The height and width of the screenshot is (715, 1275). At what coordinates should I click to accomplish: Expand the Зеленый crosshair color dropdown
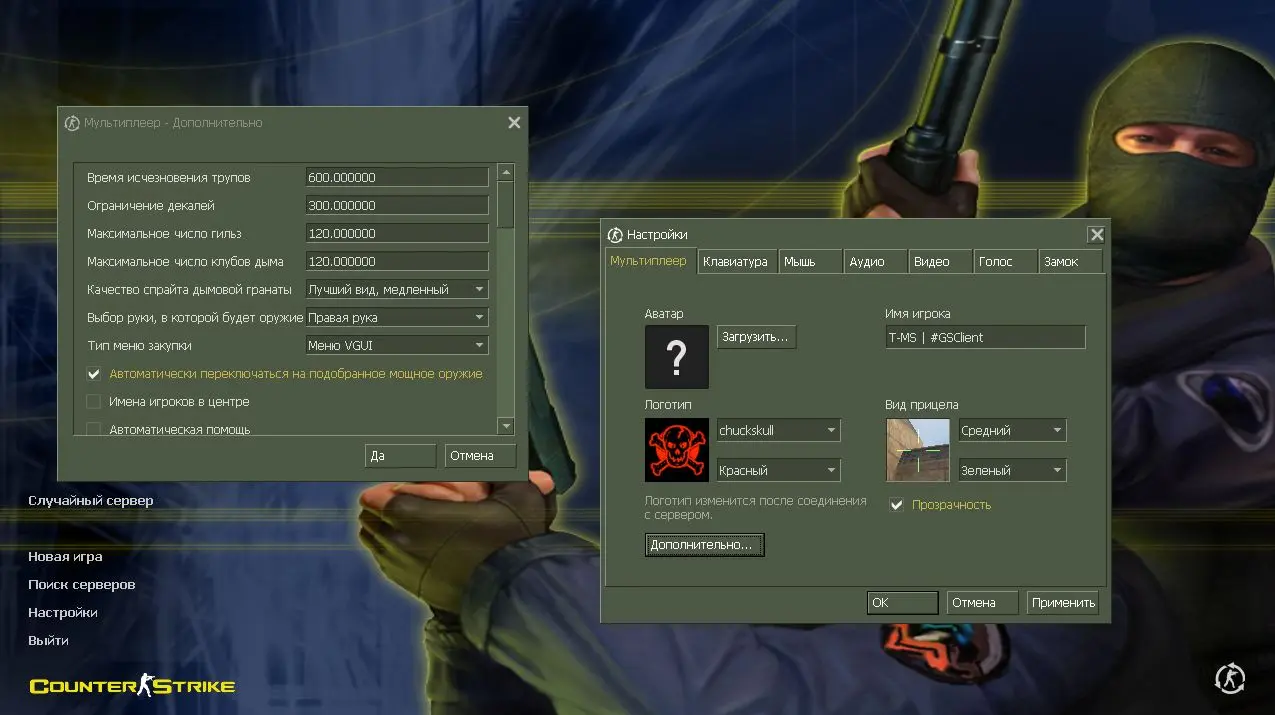click(x=1011, y=471)
